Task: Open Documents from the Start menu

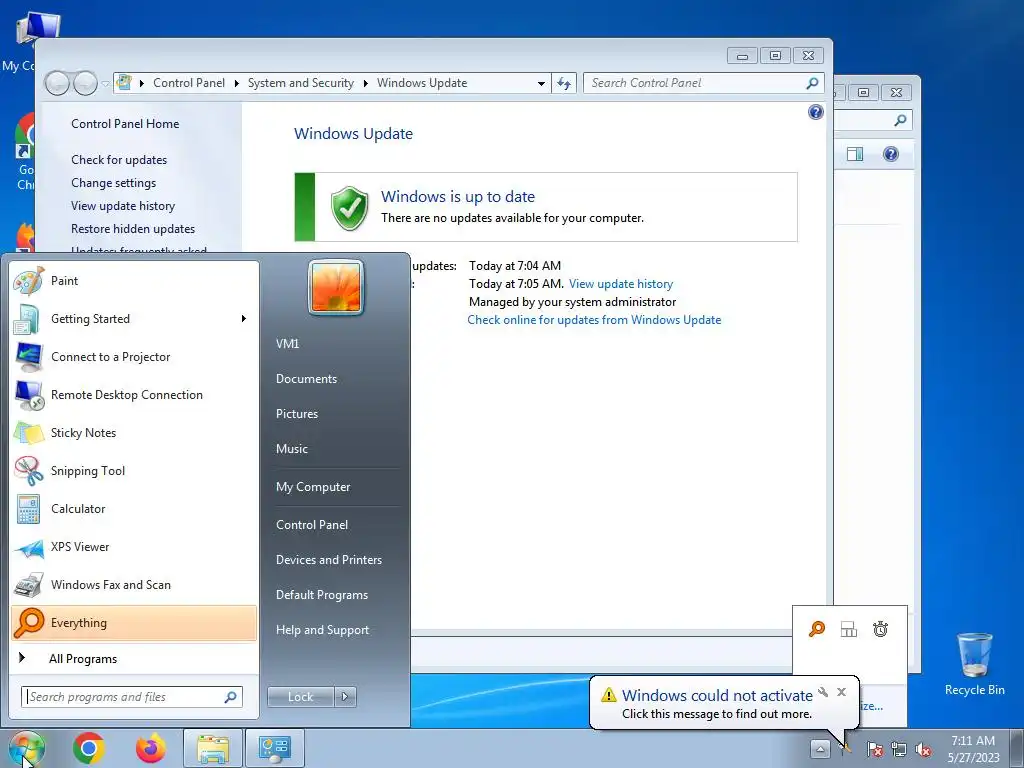Action: [x=306, y=379]
